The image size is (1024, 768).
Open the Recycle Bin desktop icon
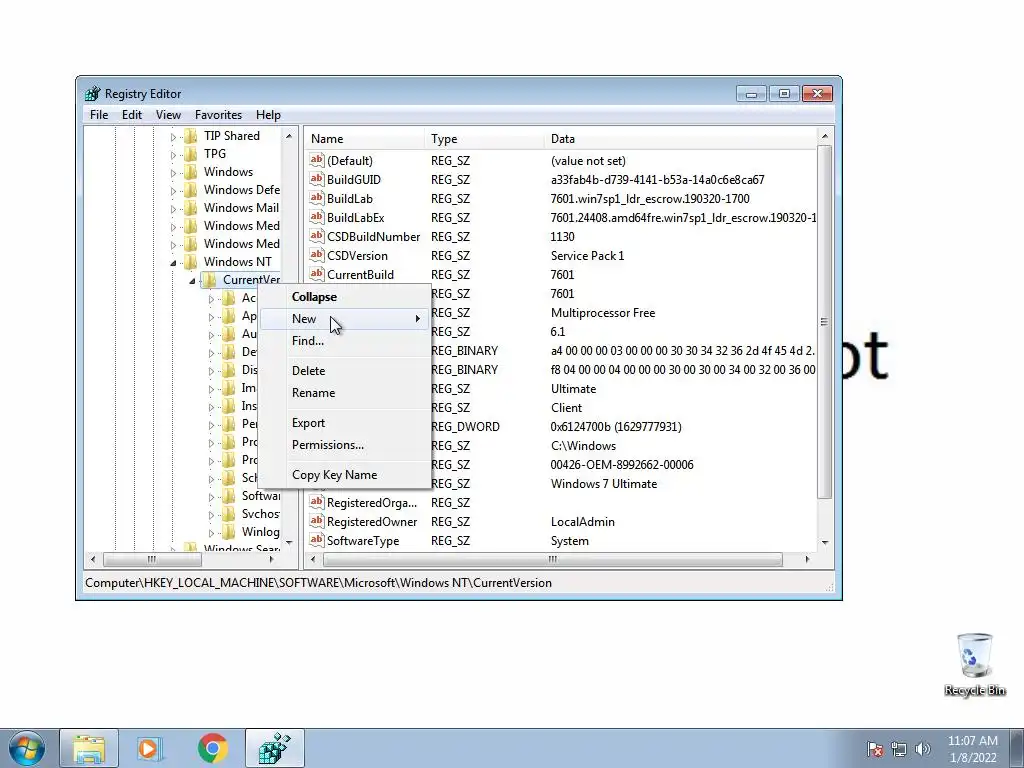click(974, 665)
